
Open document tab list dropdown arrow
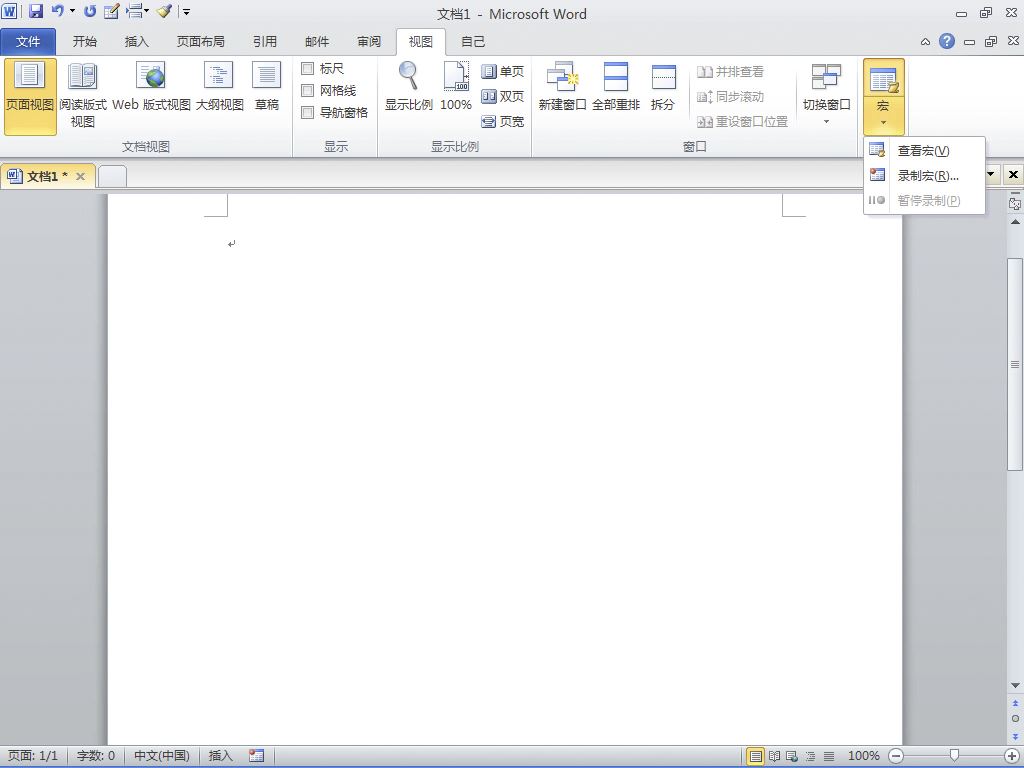pyautogui.click(x=991, y=174)
